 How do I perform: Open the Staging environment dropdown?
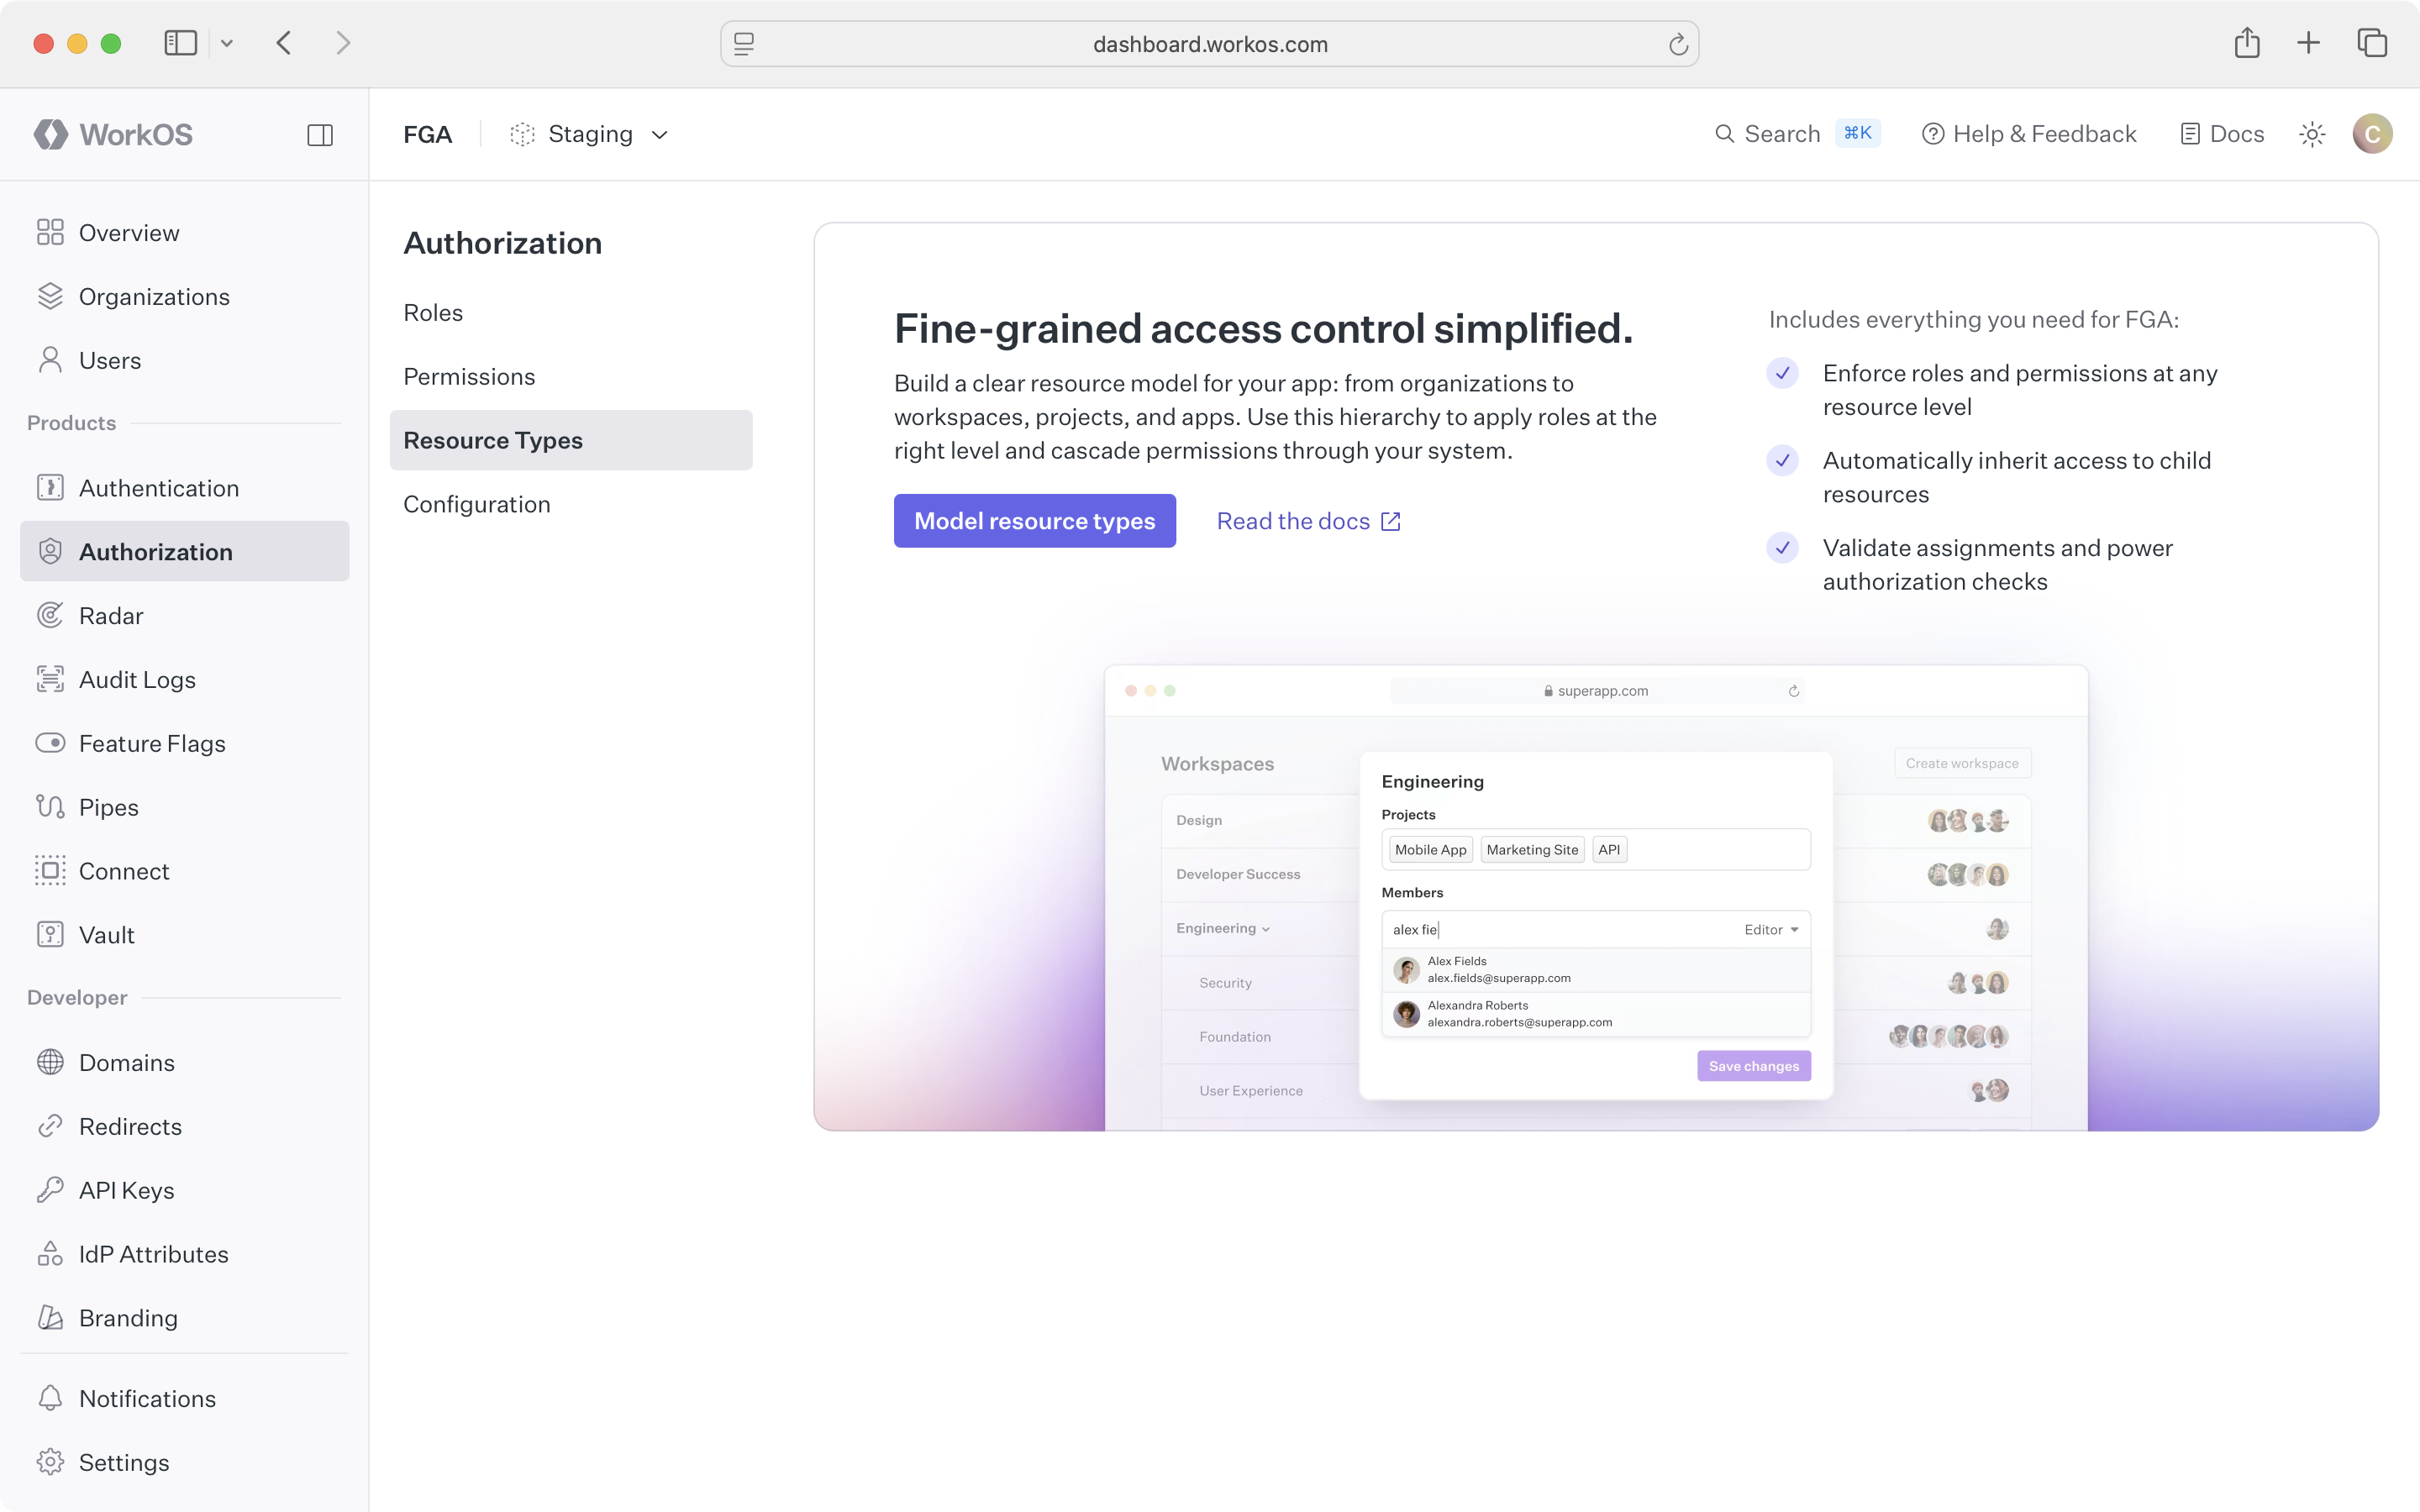590,134
